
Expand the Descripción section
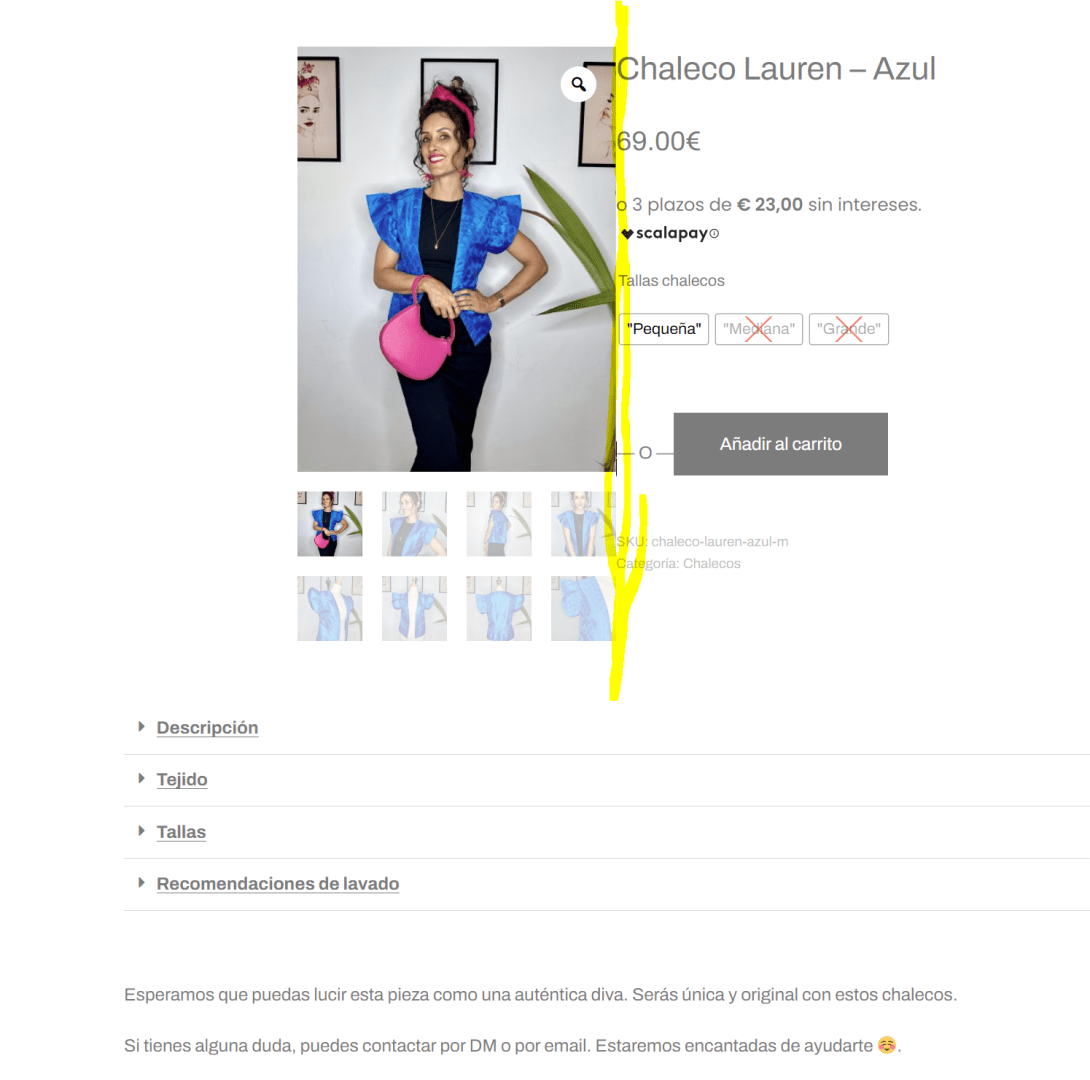point(207,728)
